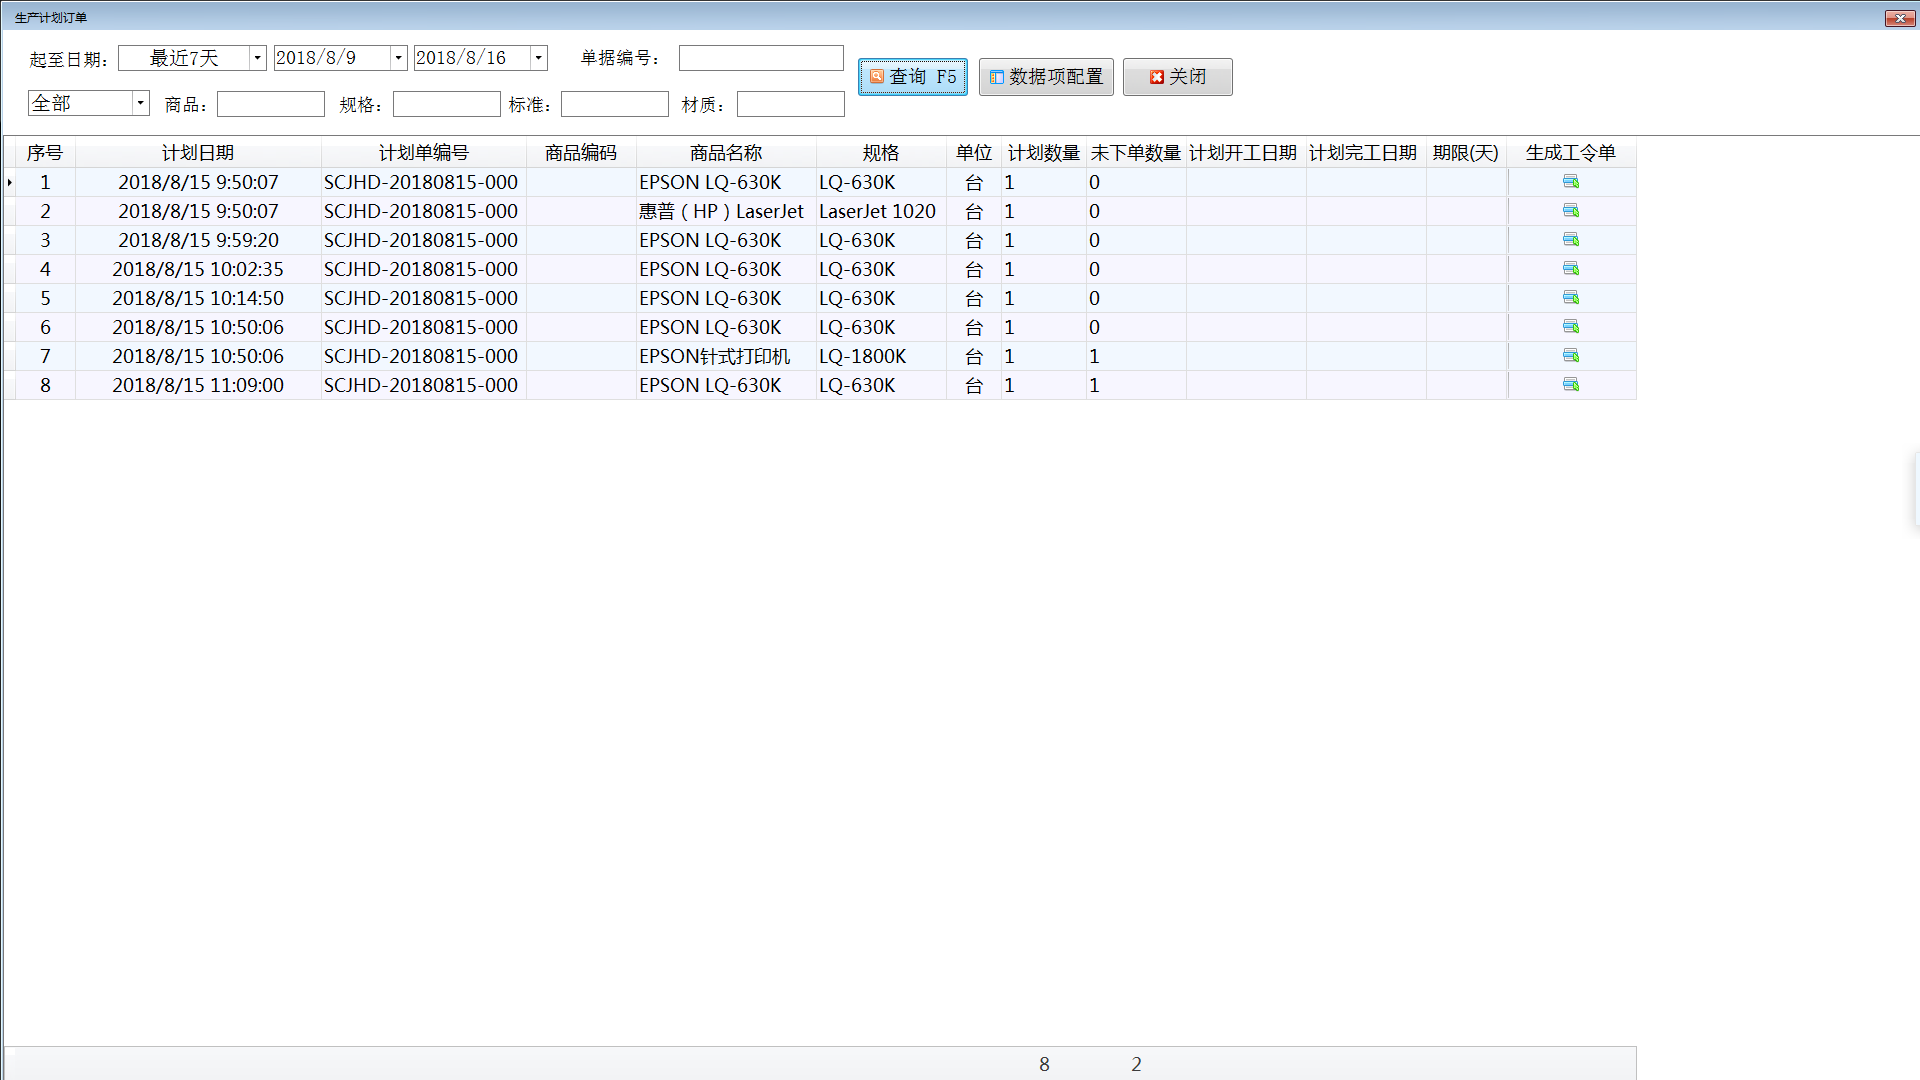
Task: Open the start date 2018/8/9 picker arrow
Action: tap(398, 58)
